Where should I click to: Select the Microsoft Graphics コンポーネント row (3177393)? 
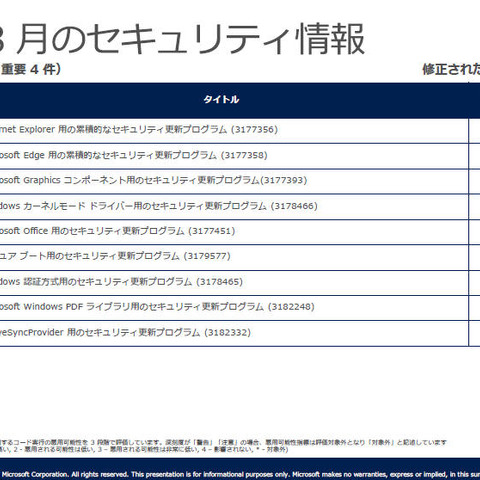pos(234,182)
